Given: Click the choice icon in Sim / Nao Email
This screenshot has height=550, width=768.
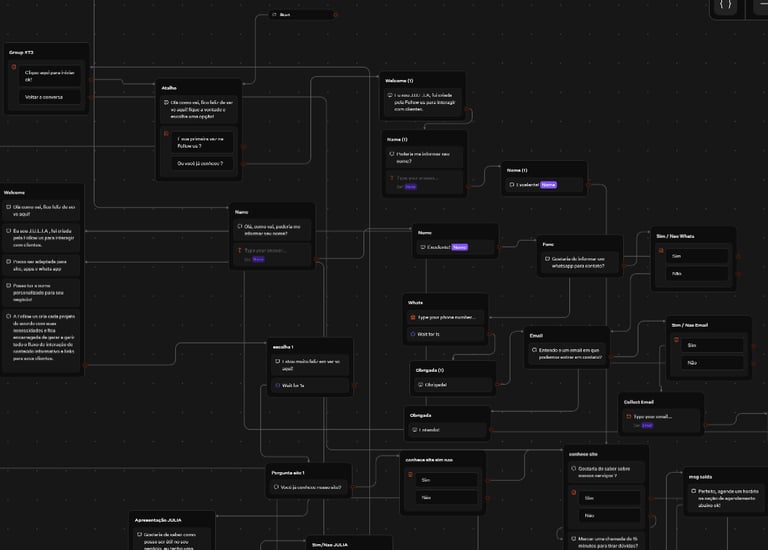Looking at the screenshot, I should pos(676,339).
